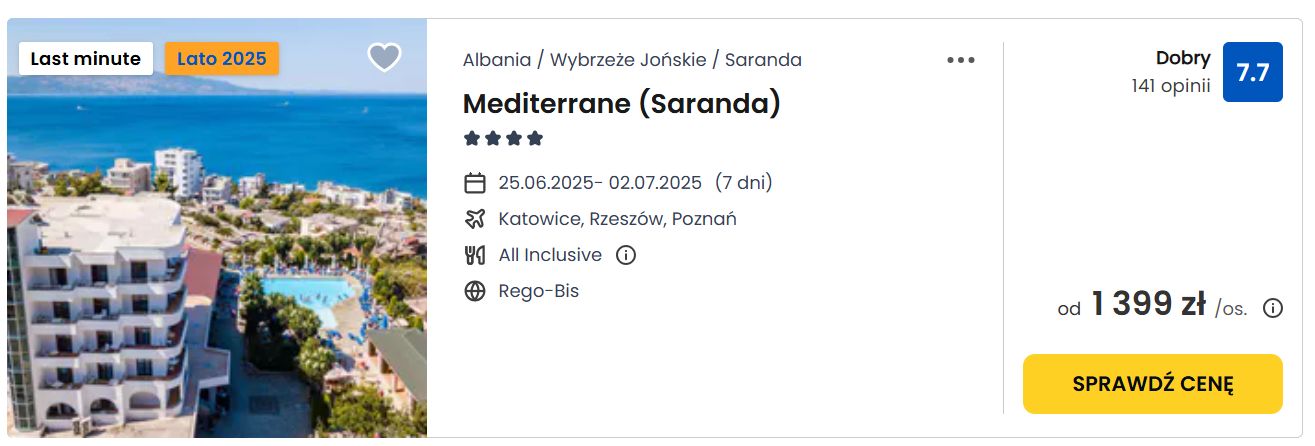Viewport: 1315px width, 446px height.
Task: Toggle the heart favorite icon on photo
Action: coord(384,58)
